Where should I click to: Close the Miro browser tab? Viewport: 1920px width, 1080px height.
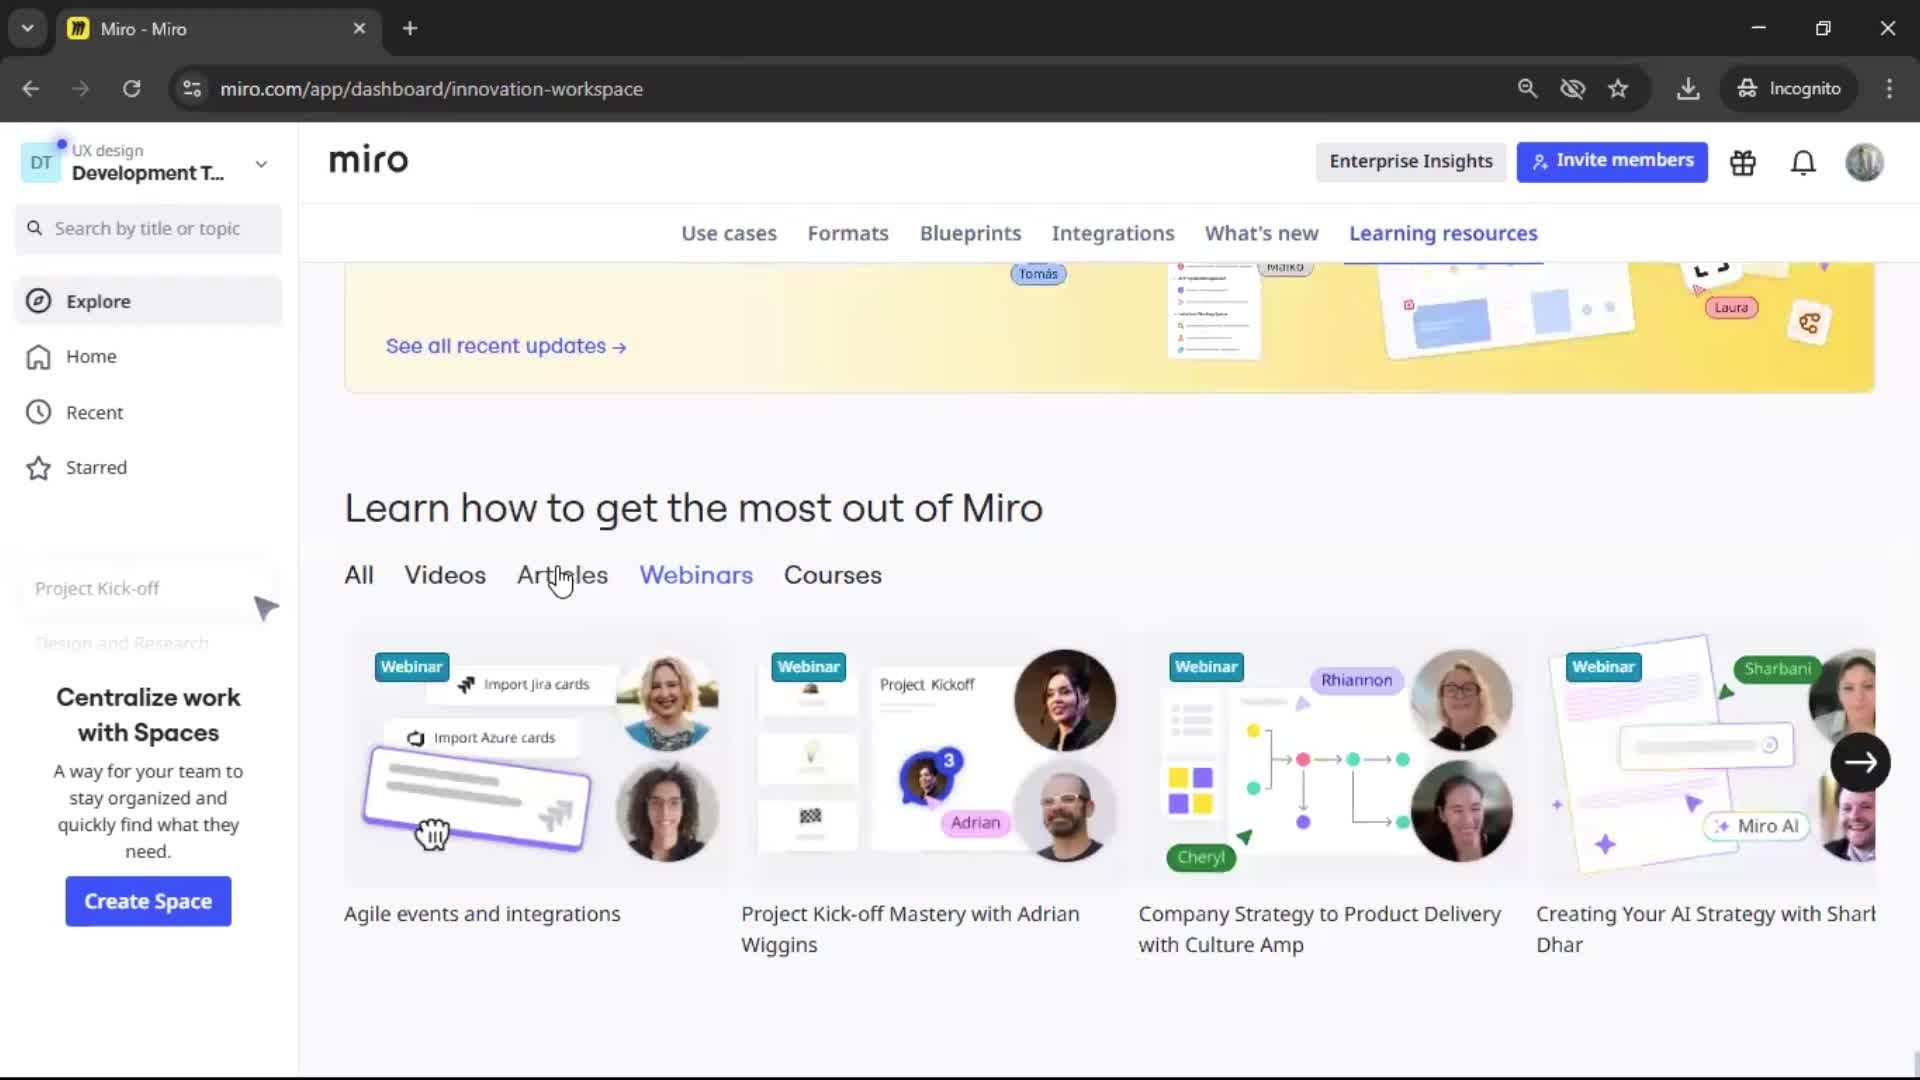pos(359,28)
